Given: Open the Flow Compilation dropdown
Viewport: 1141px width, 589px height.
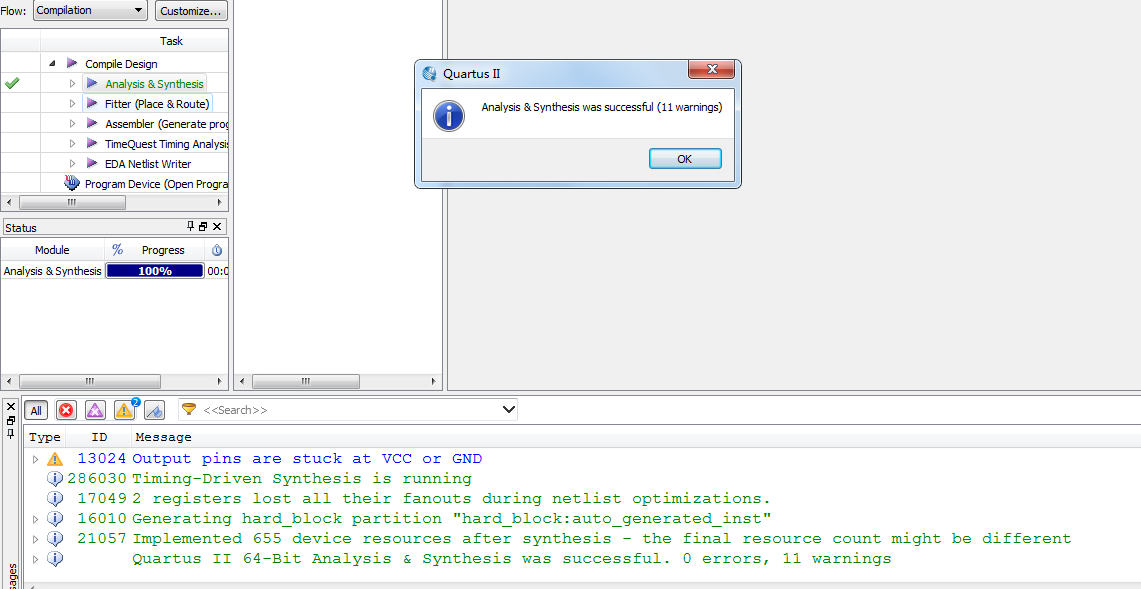Looking at the screenshot, I should pyautogui.click(x=90, y=10).
